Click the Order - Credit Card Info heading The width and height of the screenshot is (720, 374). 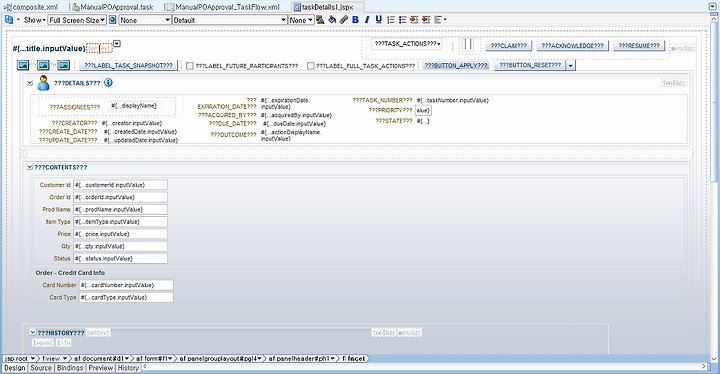coord(70,272)
